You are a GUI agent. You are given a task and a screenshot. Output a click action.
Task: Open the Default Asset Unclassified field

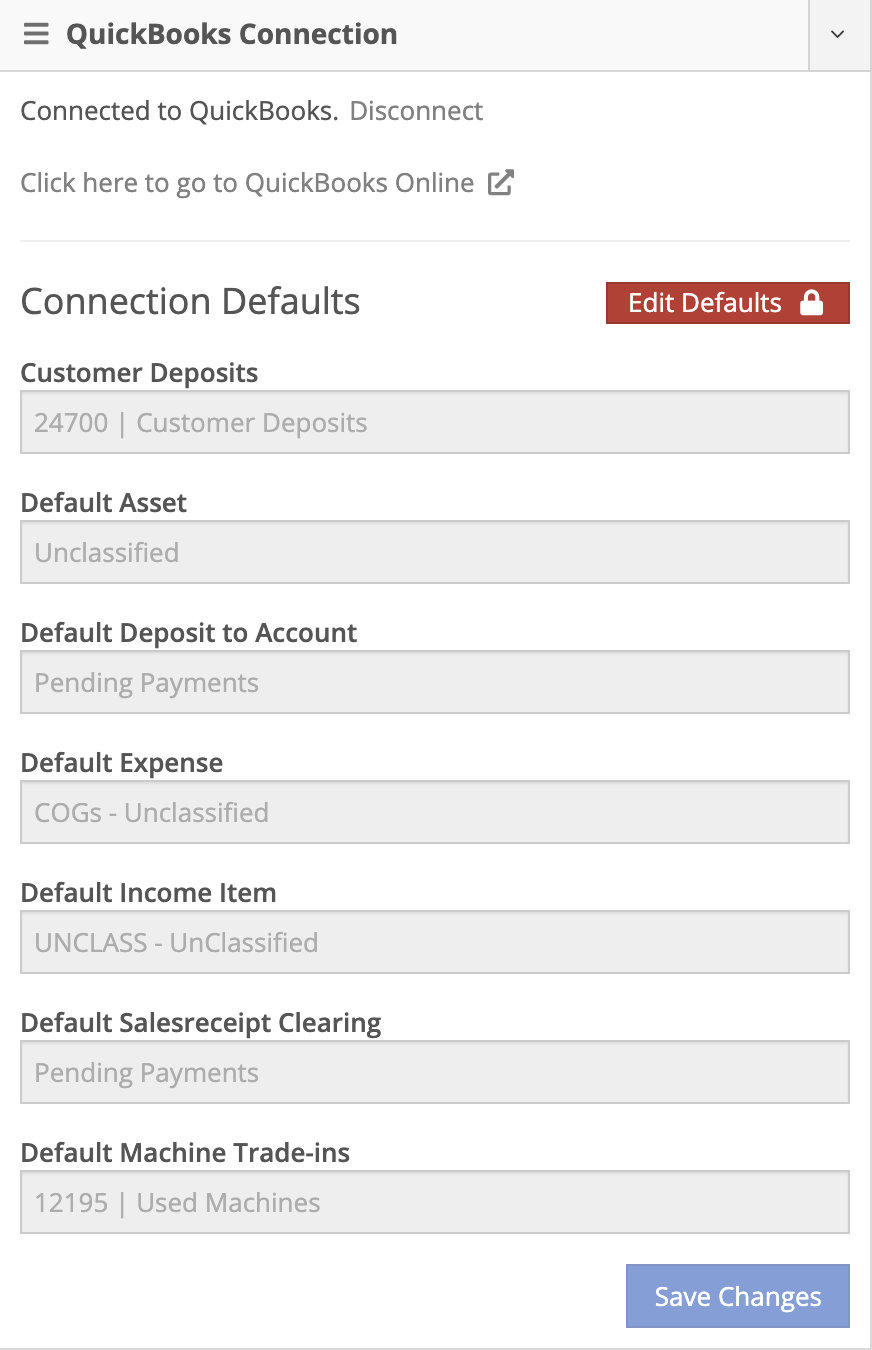click(x=435, y=552)
